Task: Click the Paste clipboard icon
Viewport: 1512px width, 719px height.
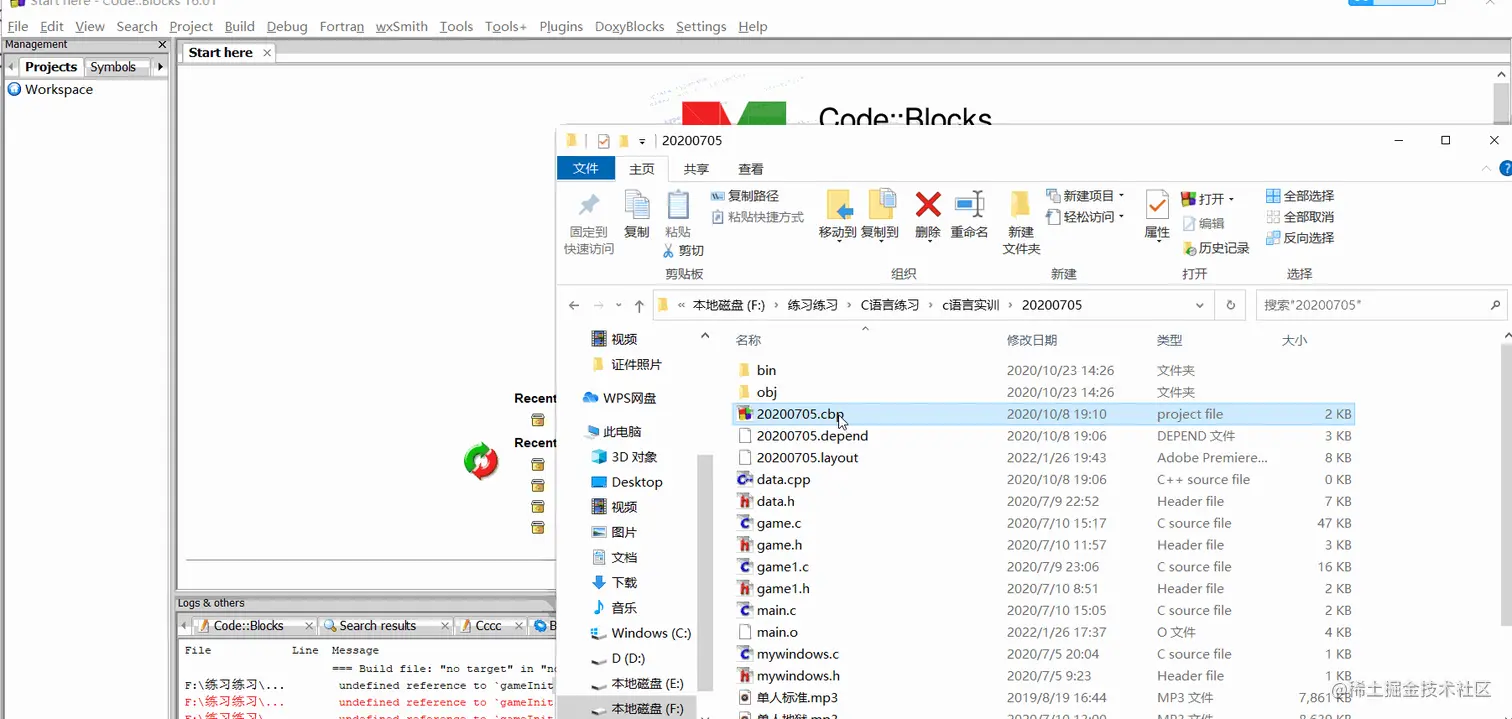Action: (678, 204)
